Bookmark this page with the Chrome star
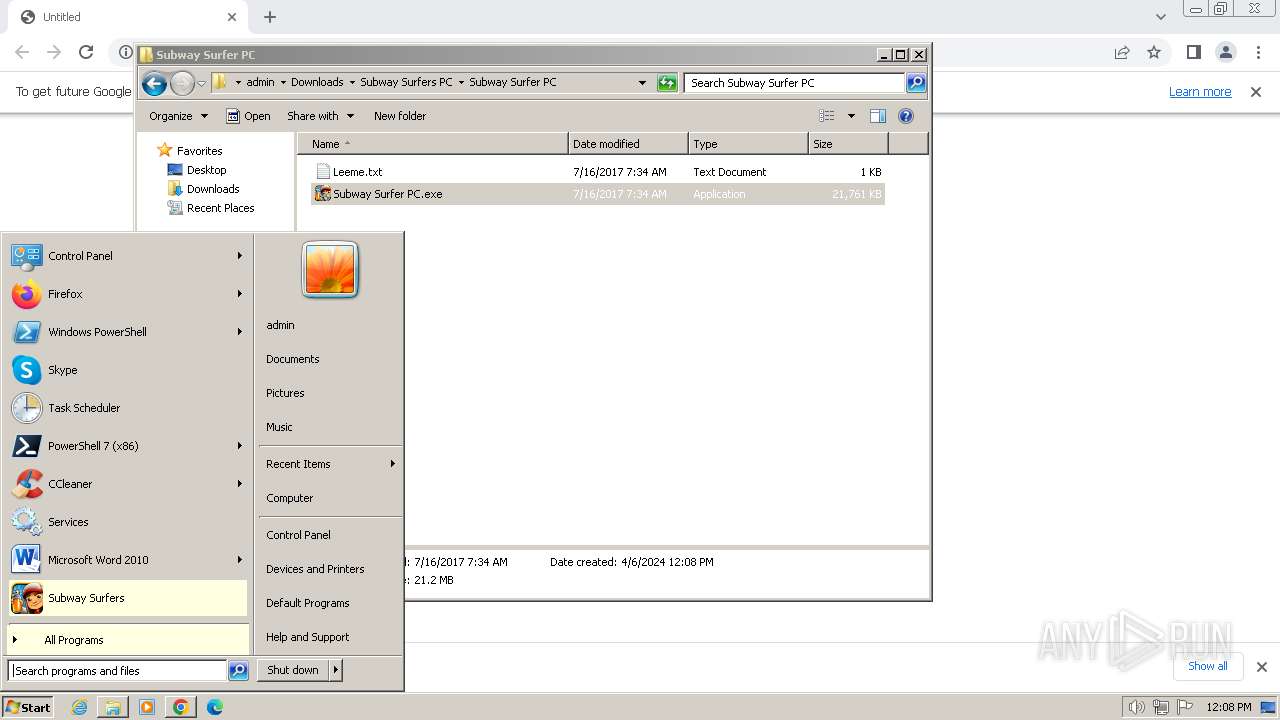This screenshot has height=720, width=1280. click(1154, 52)
